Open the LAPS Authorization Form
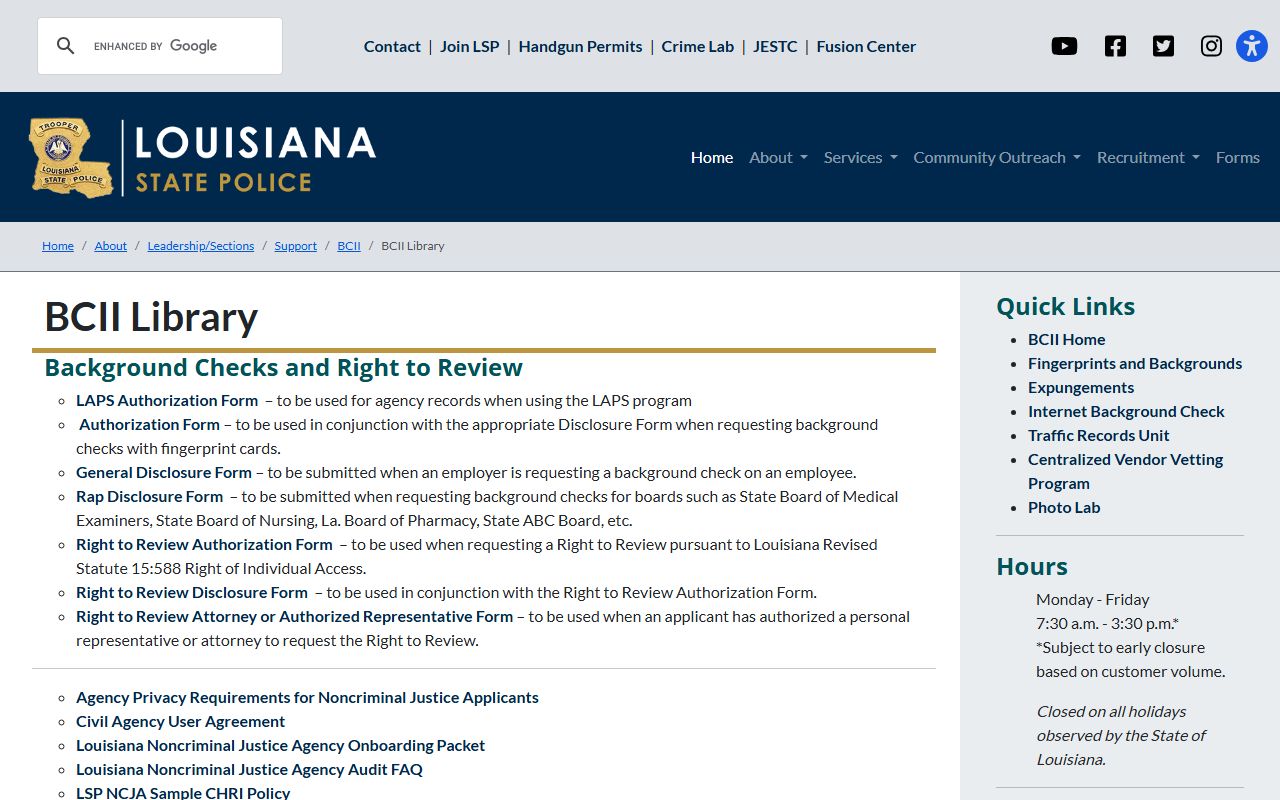 167,400
